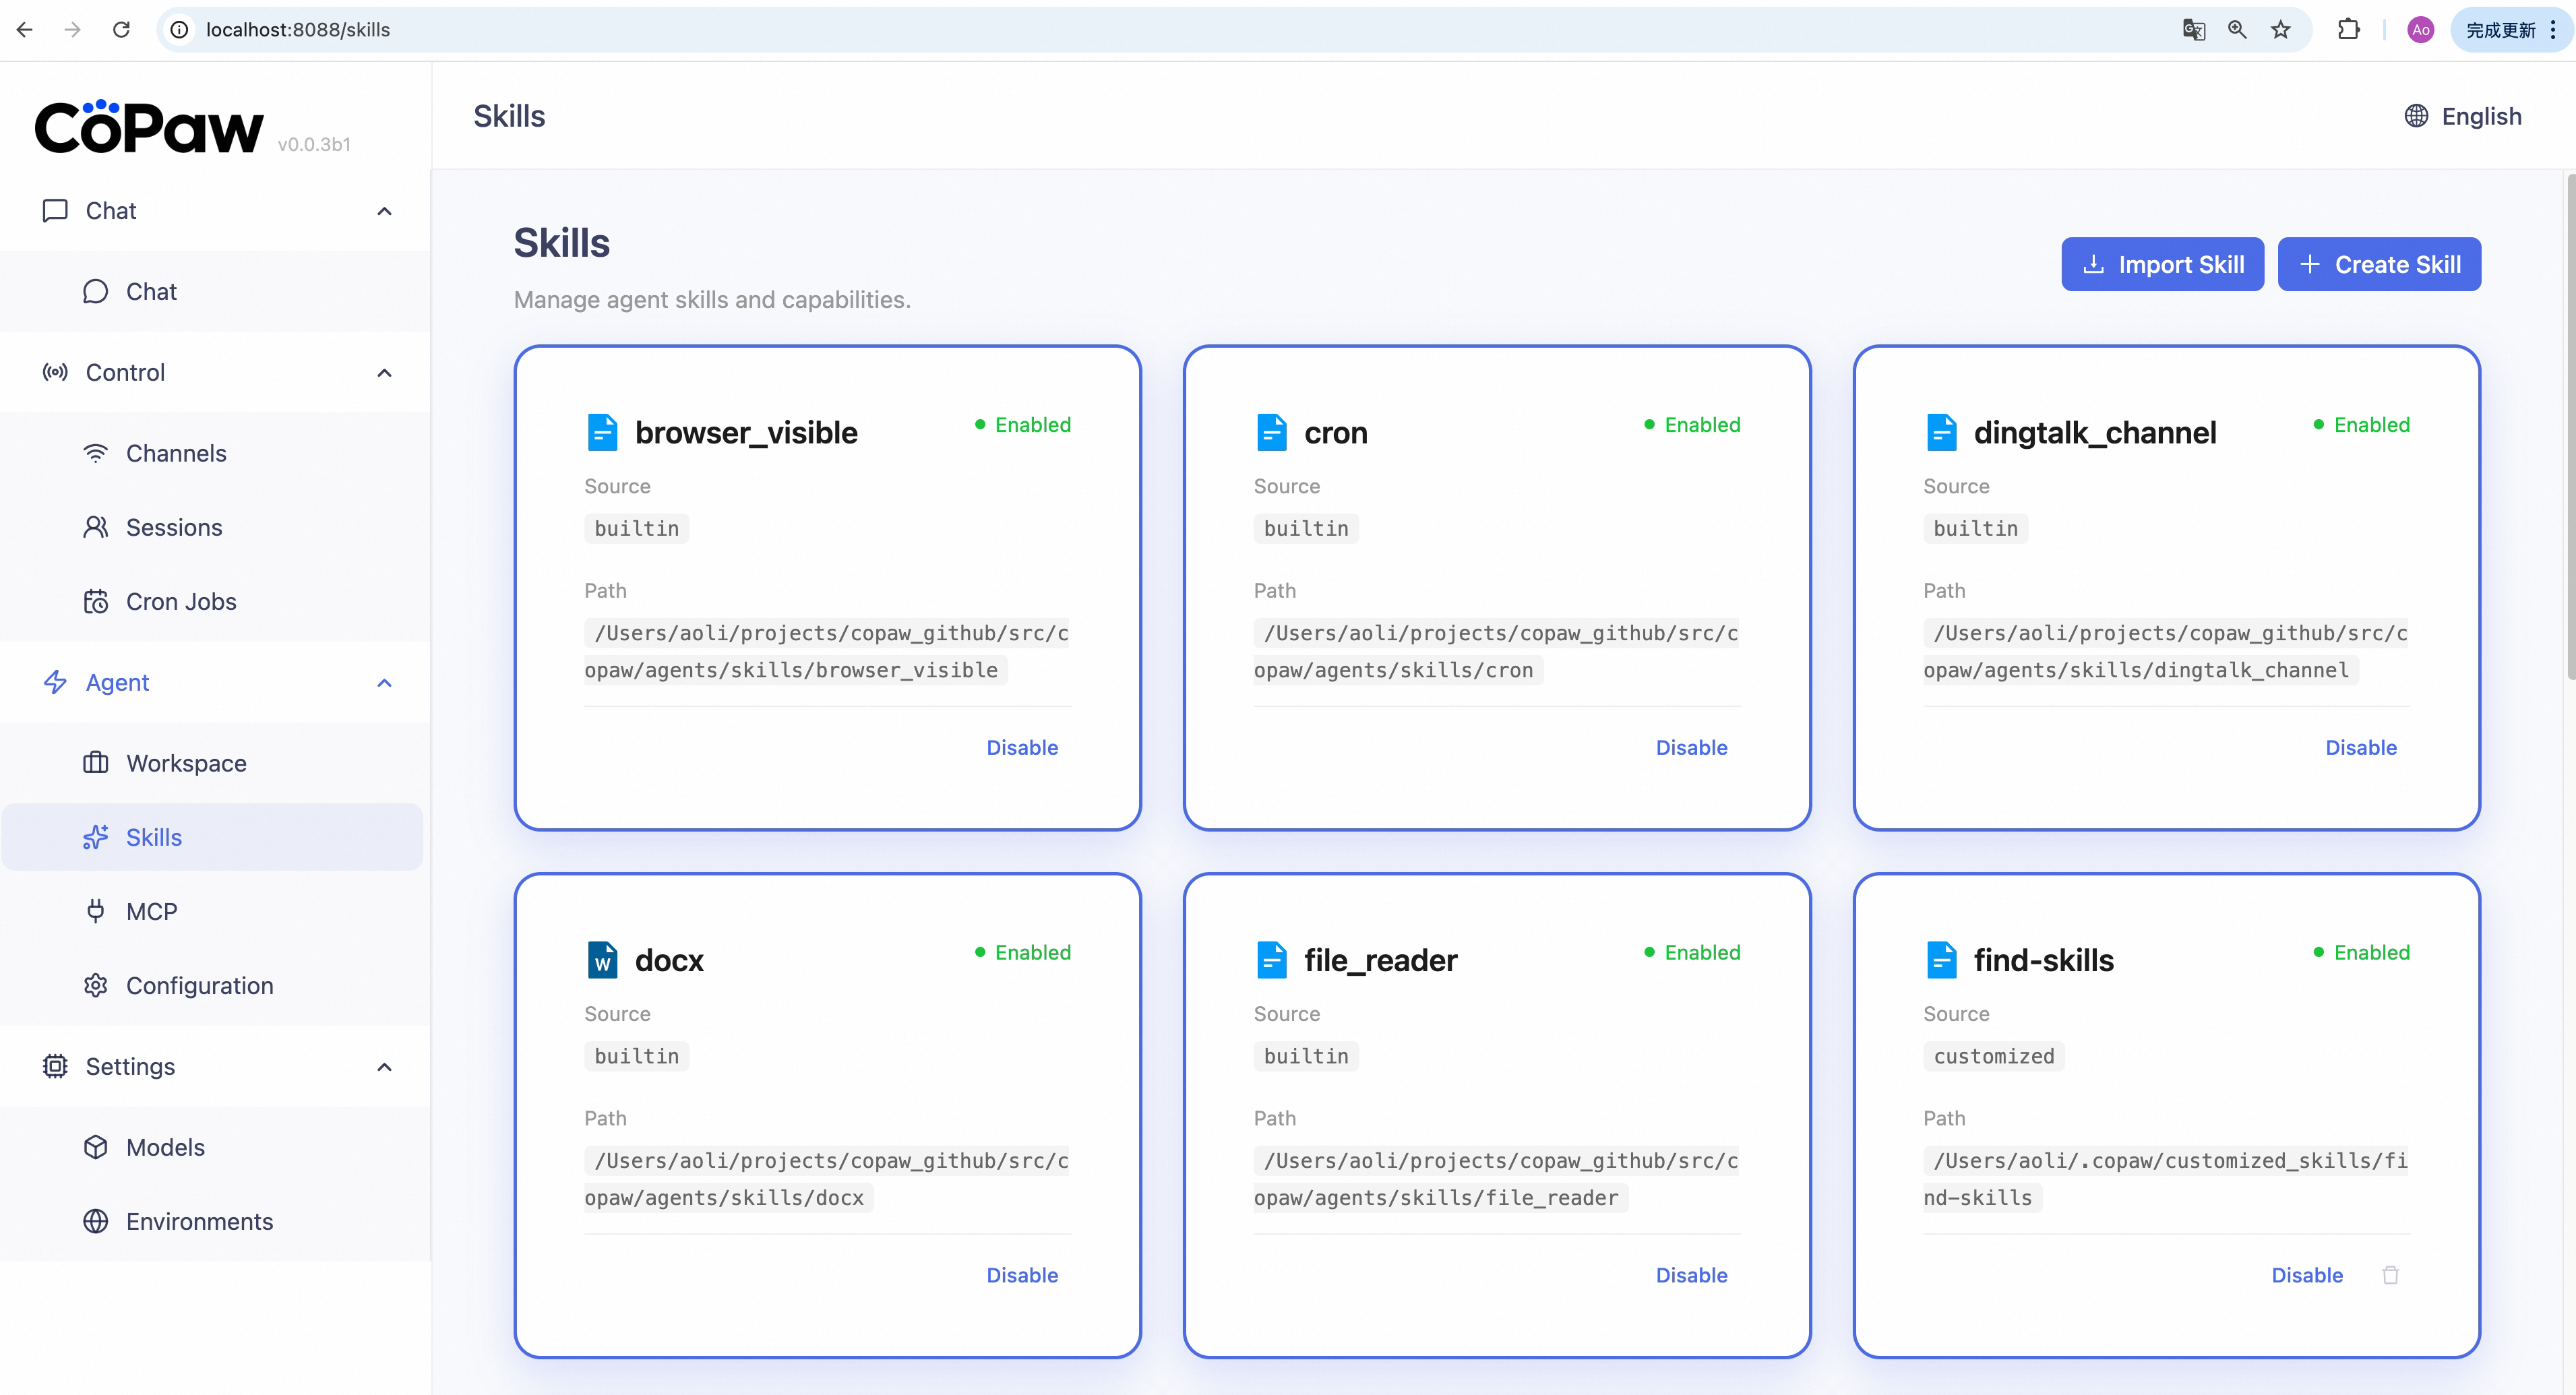
Task: Click the bookmark star icon in address bar
Action: [x=2280, y=30]
